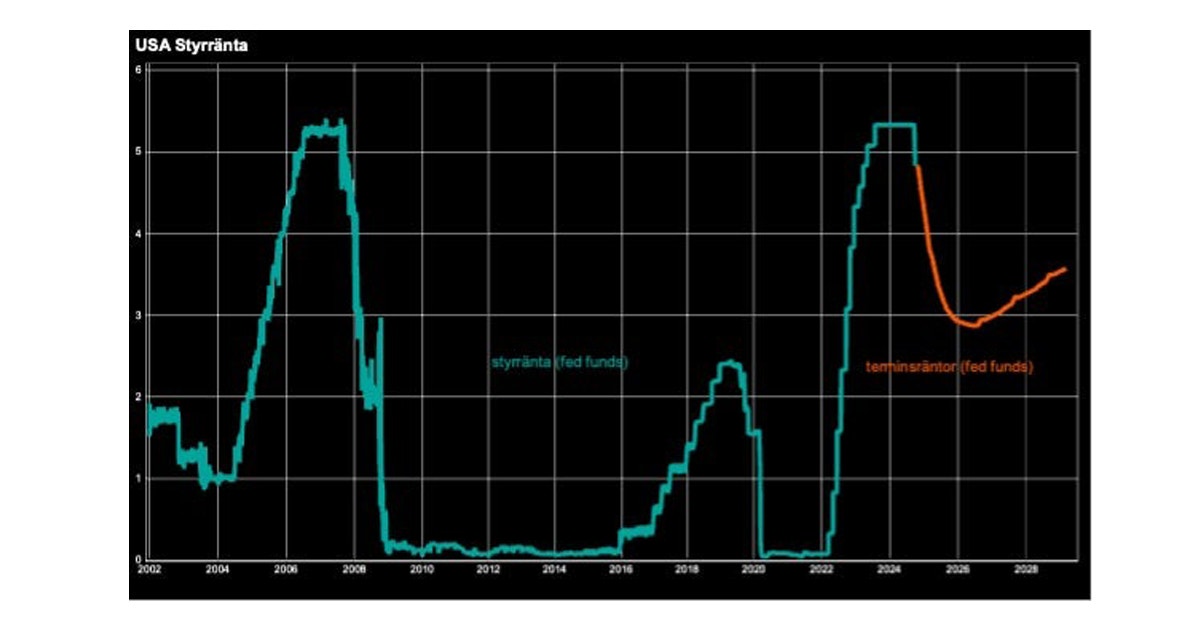The image size is (1200, 630).
Task: Click the 2004 x-axis year label
Action: pyautogui.click(x=217, y=570)
